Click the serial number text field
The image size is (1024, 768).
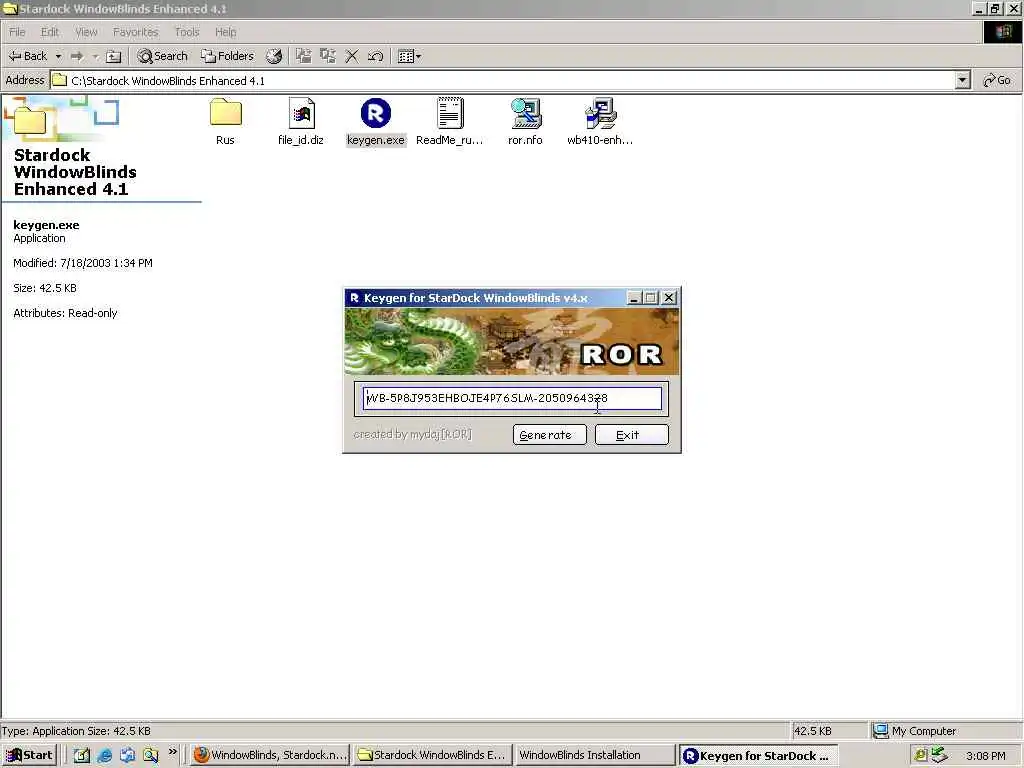click(x=512, y=398)
